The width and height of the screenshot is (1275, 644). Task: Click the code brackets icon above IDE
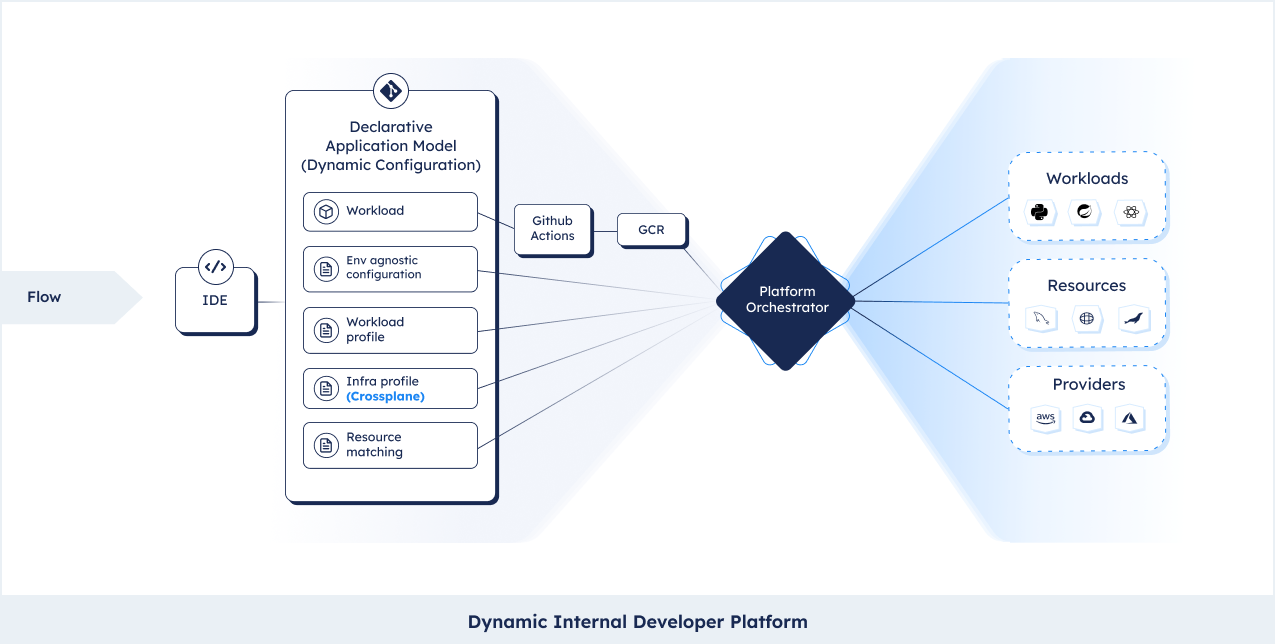click(x=215, y=267)
